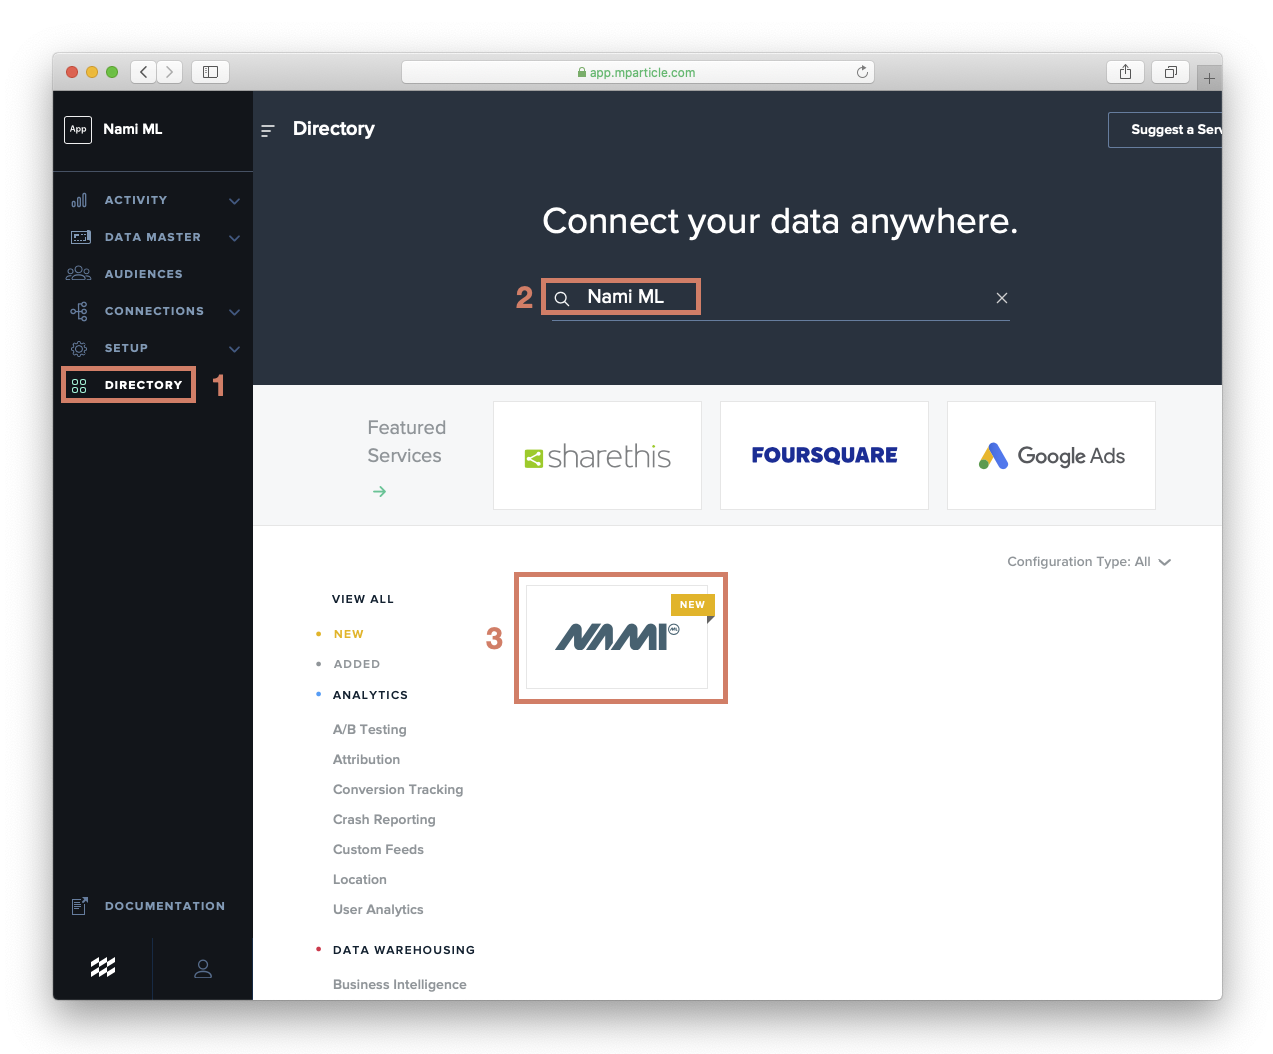Open the Safari share button
This screenshot has height=1054, width=1273.
[1125, 72]
